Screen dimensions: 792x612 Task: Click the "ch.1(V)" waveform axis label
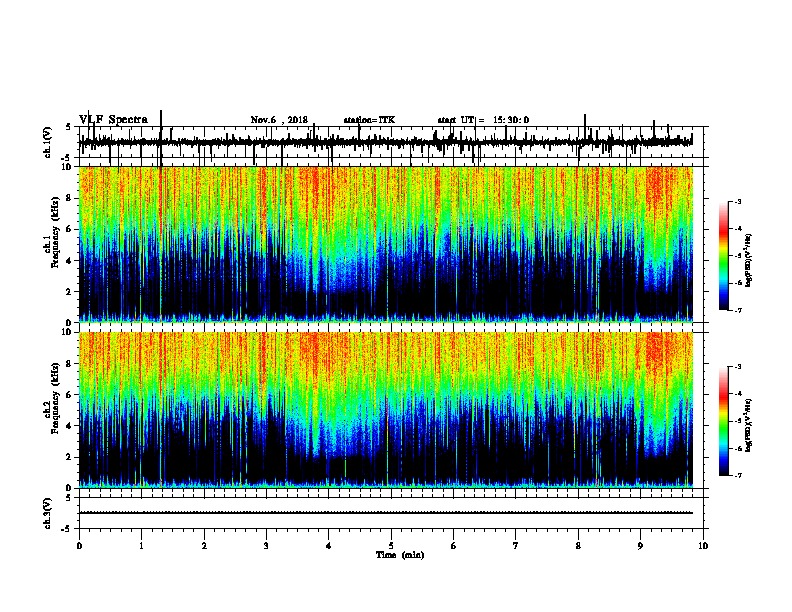pos(47,142)
